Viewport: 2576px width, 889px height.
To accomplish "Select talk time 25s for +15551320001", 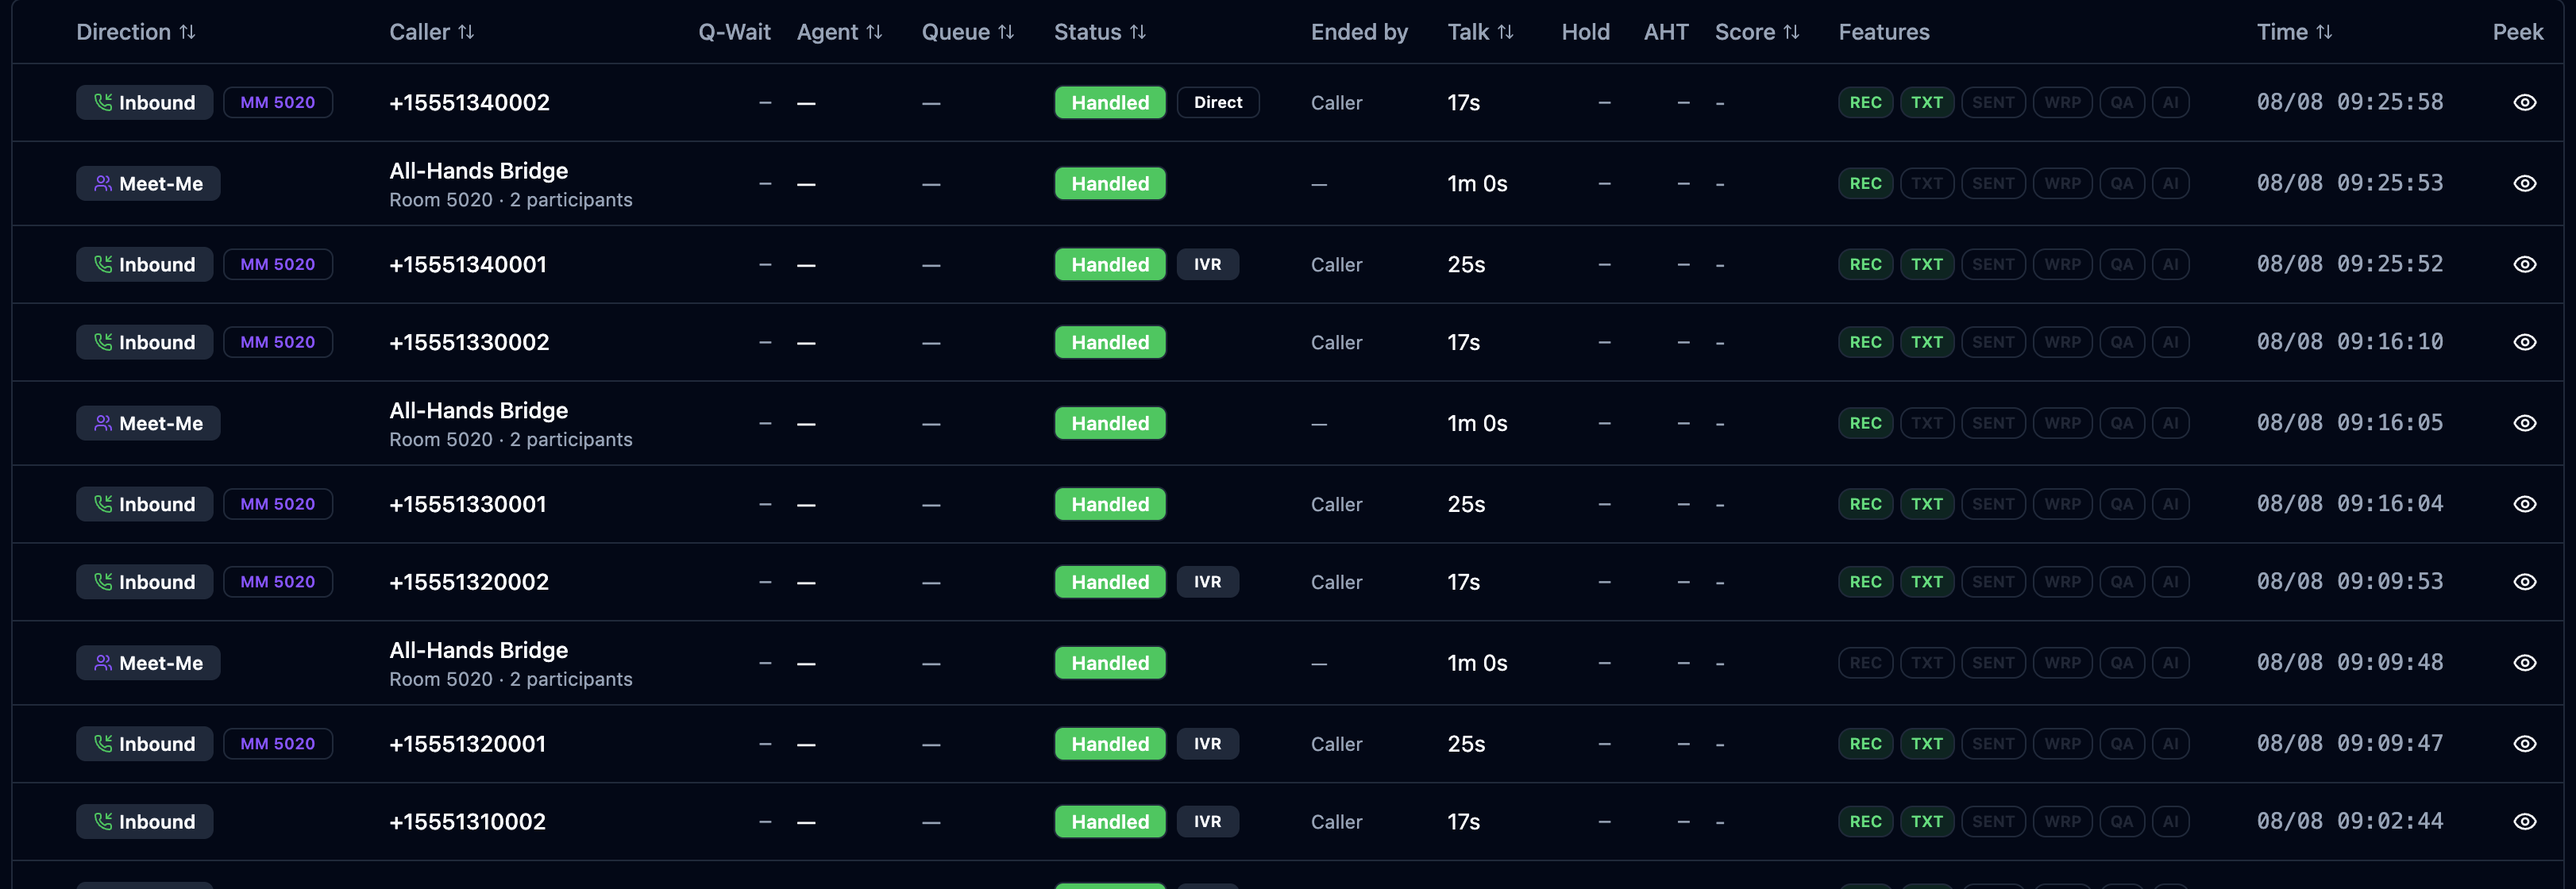I will point(1466,744).
